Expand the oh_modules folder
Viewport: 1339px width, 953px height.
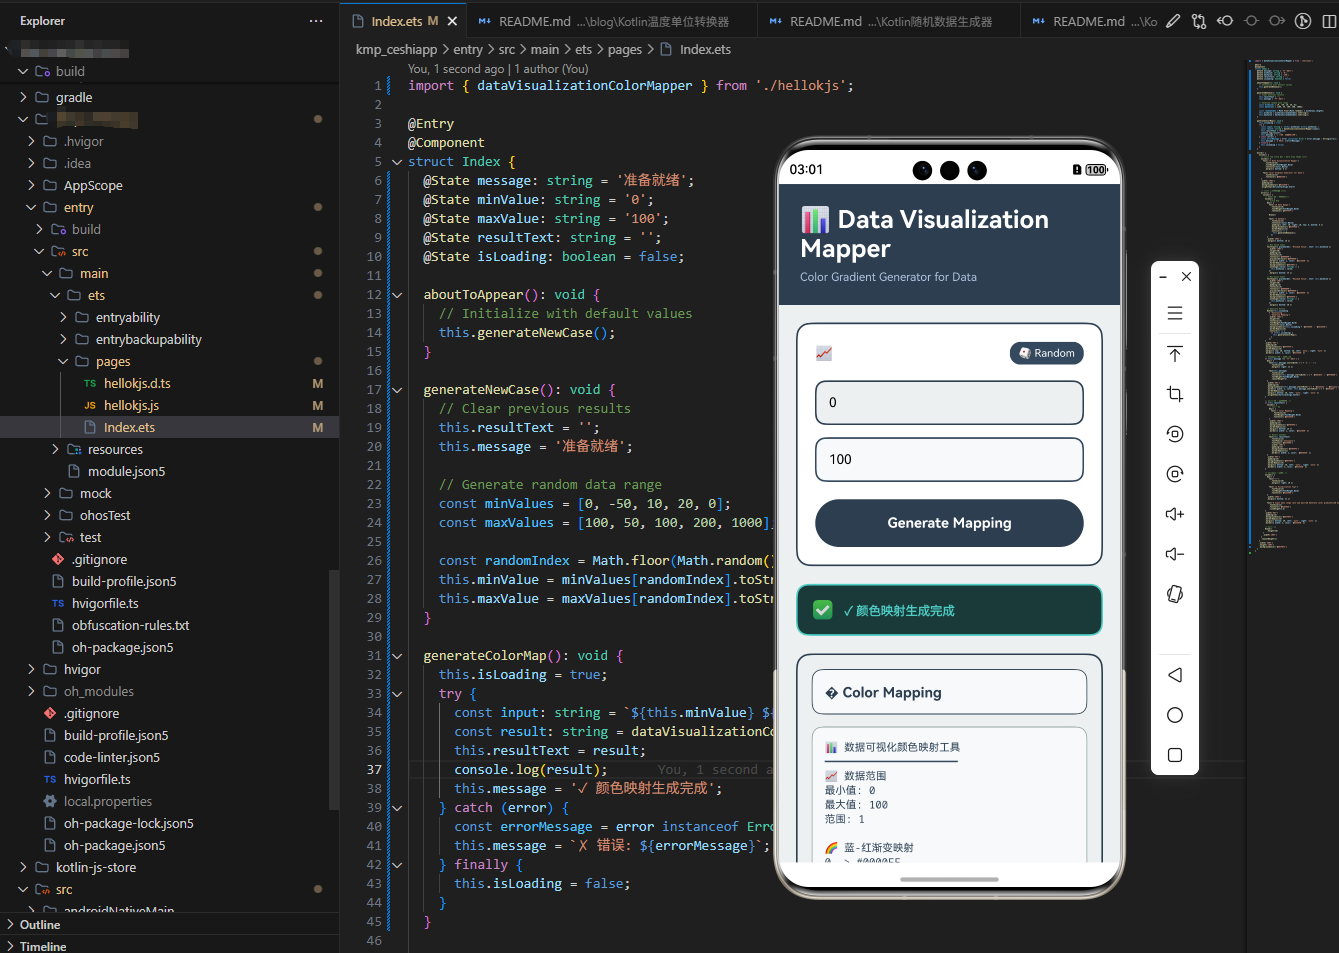(x=32, y=691)
